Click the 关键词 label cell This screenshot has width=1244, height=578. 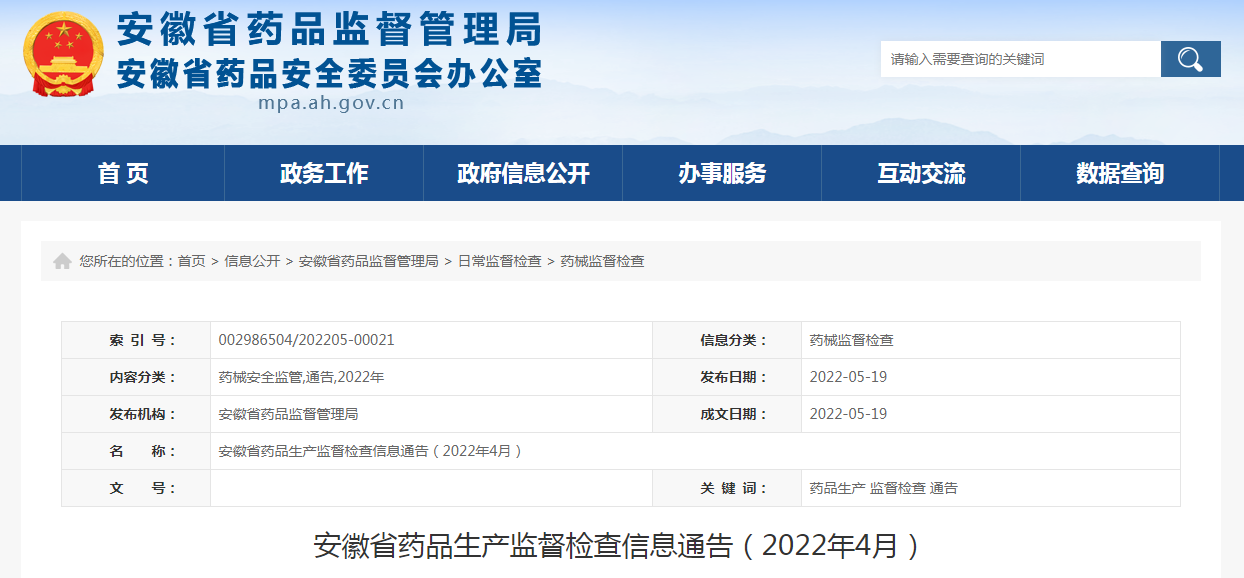click(x=727, y=488)
